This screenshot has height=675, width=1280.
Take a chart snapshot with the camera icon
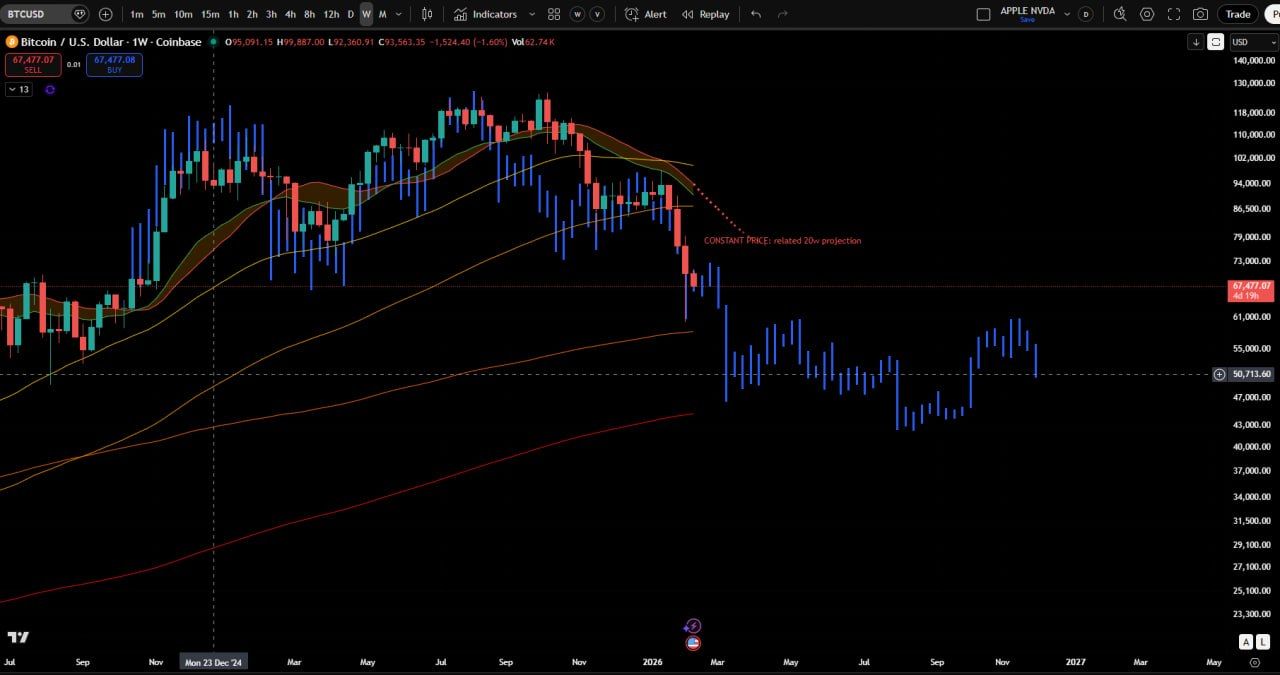(1200, 14)
